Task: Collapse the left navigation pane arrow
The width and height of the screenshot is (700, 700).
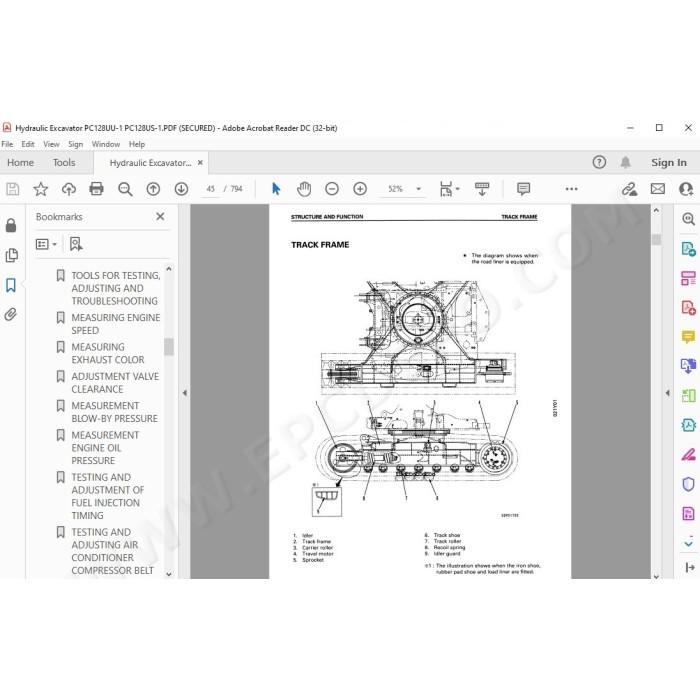Action: [x=184, y=393]
